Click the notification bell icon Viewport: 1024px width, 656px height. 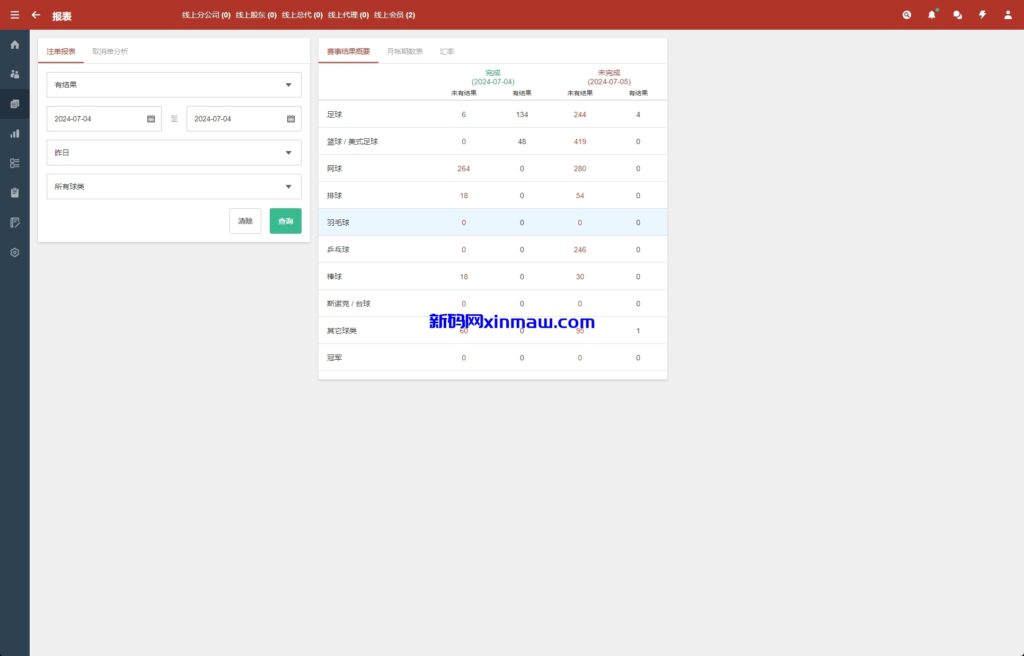[932, 15]
